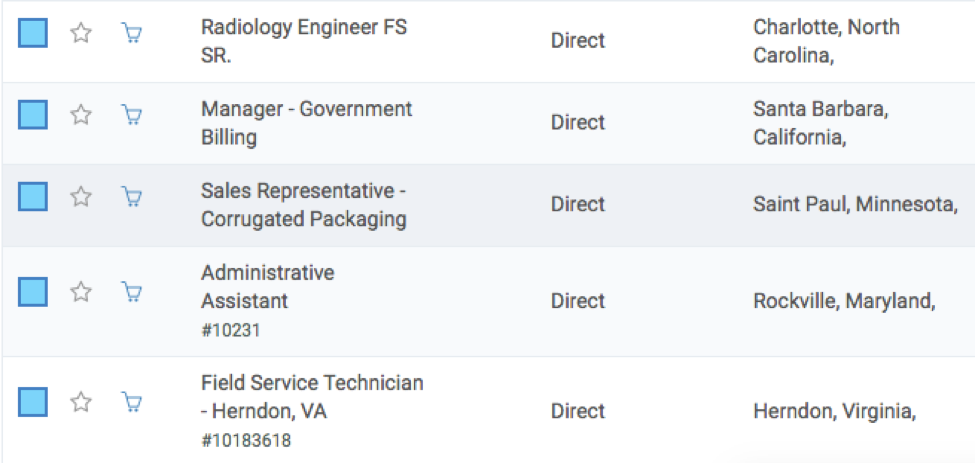The width and height of the screenshot is (975, 463).
Task: Add Manager - Government Billing to cart
Action: coord(131,115)
